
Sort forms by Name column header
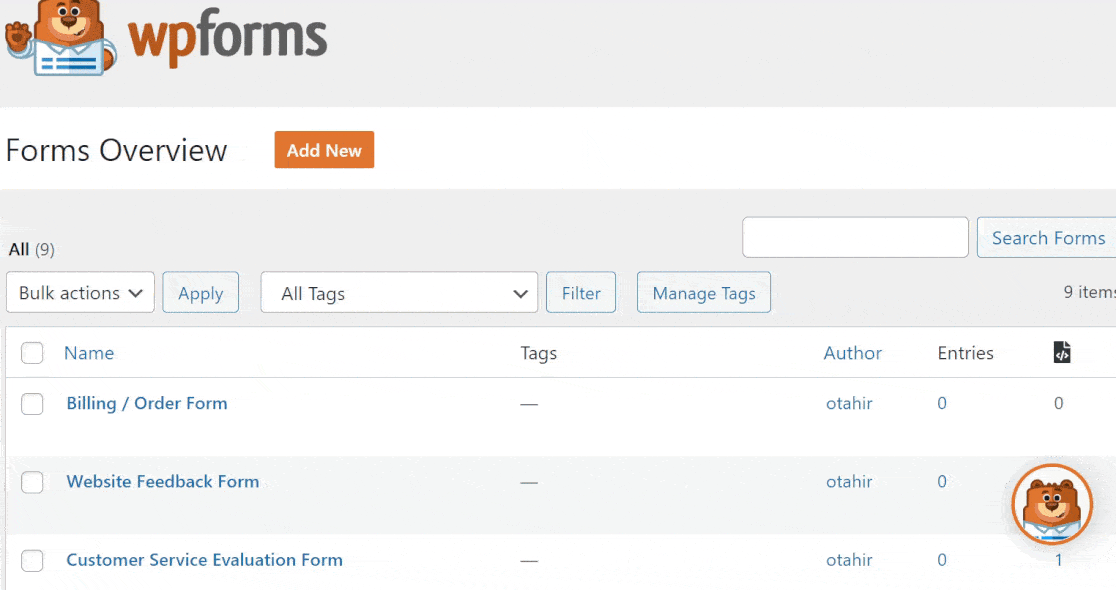(x=89, y=353)
